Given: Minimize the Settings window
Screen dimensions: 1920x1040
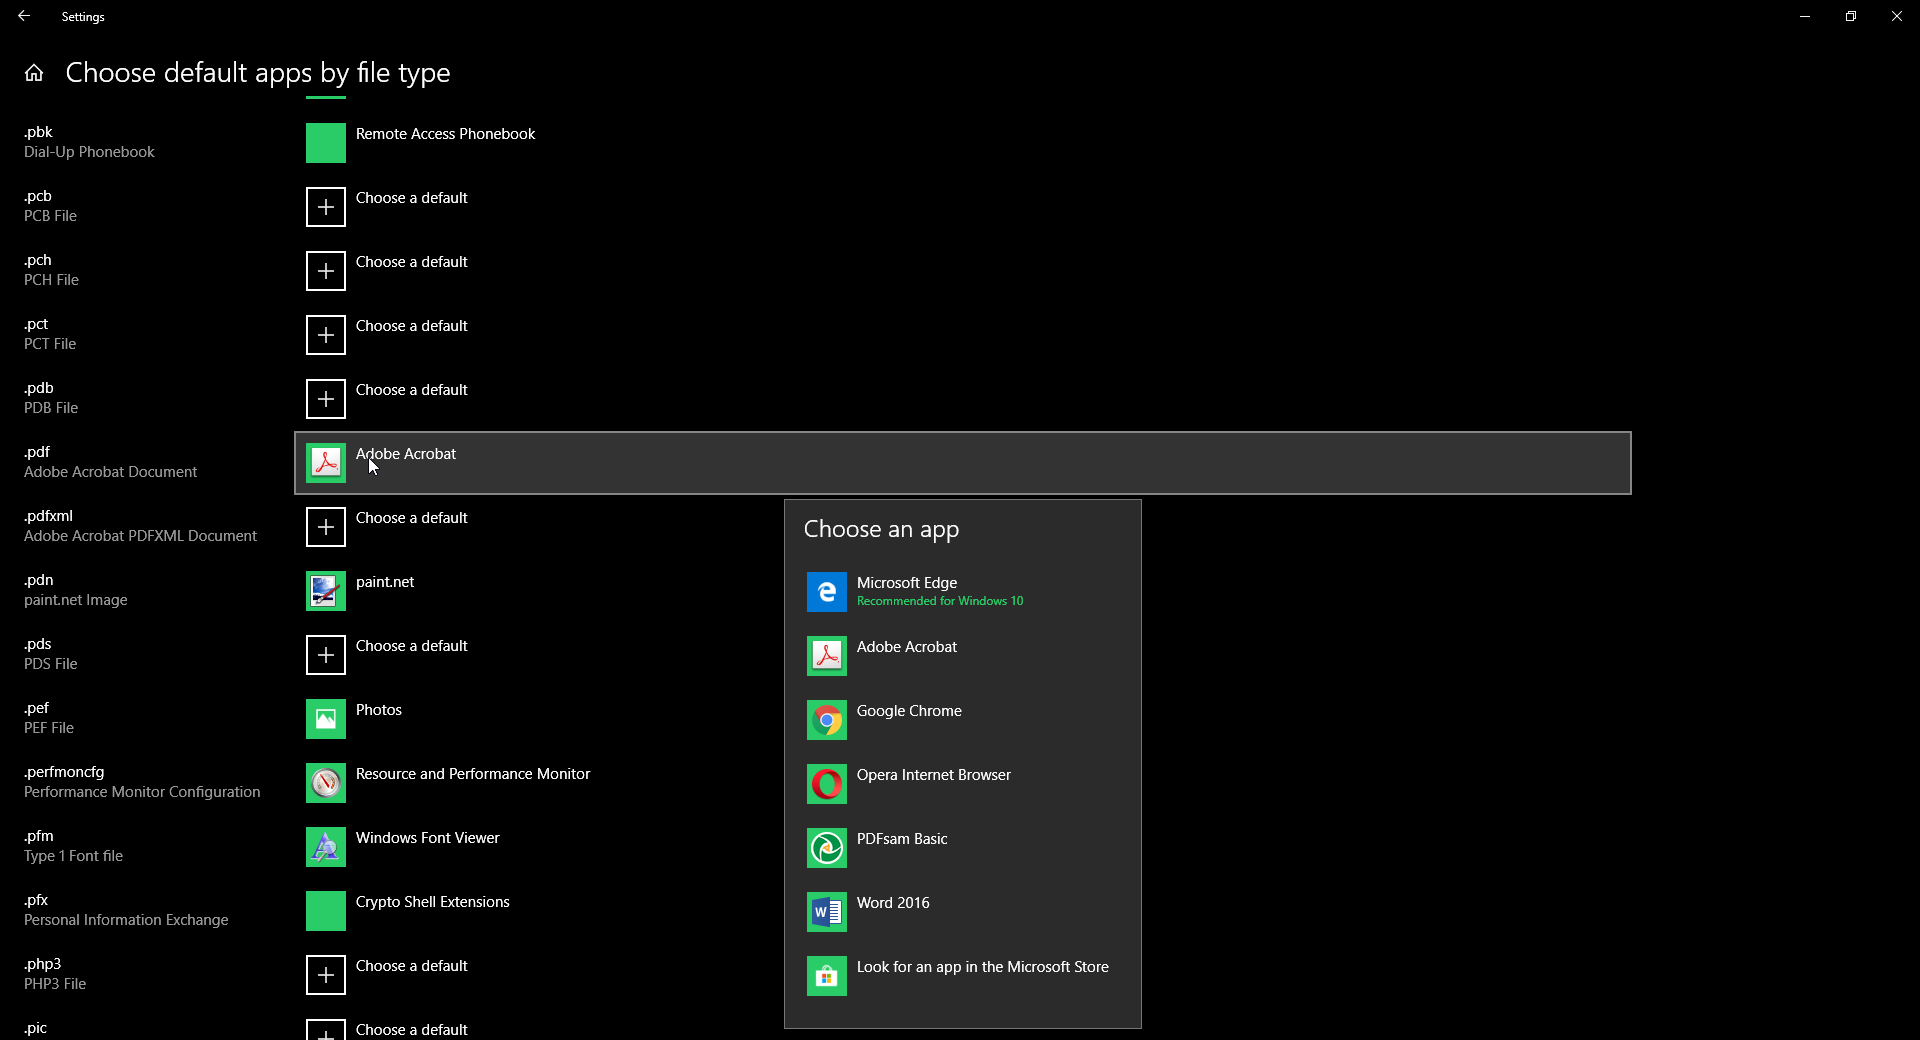Looking at the screenshot, I should coord(1805,16).
